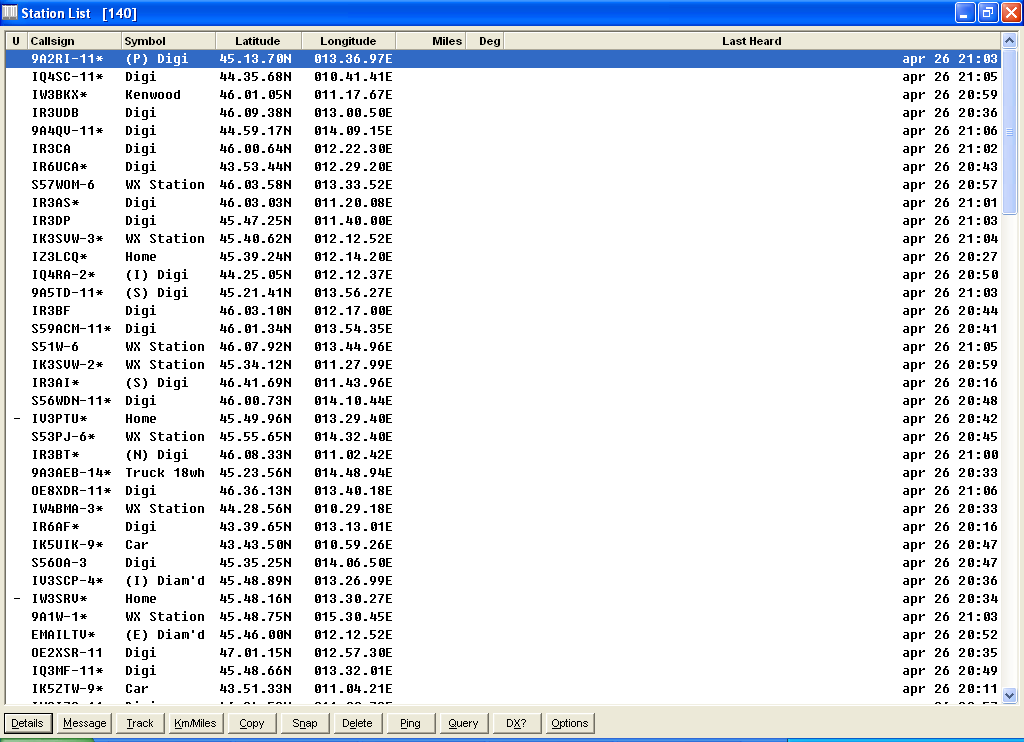Select station IK3SVW-2*
1024x742 pixels.
[503, 364]
